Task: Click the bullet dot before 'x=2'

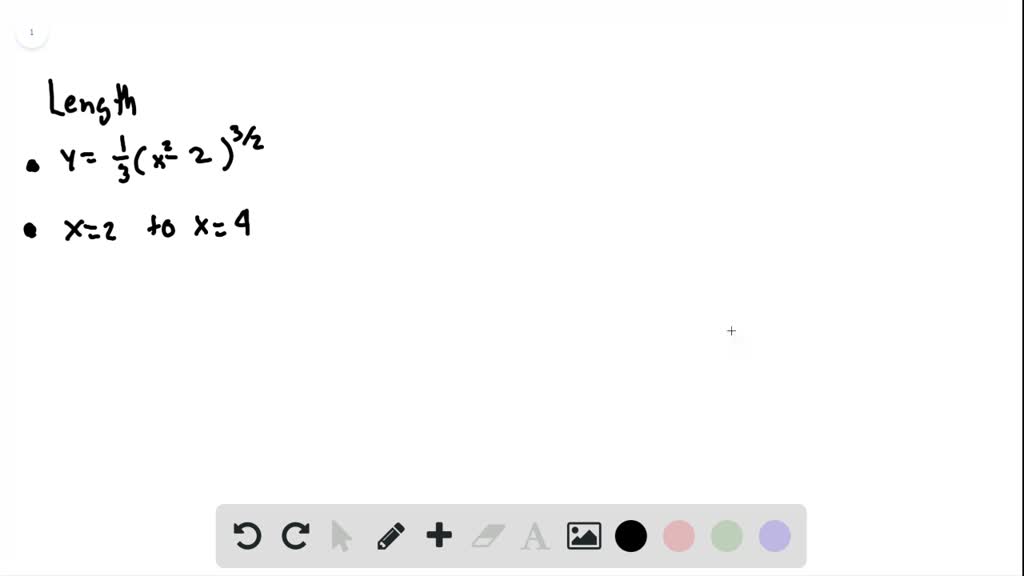Action: coord(30,230)
